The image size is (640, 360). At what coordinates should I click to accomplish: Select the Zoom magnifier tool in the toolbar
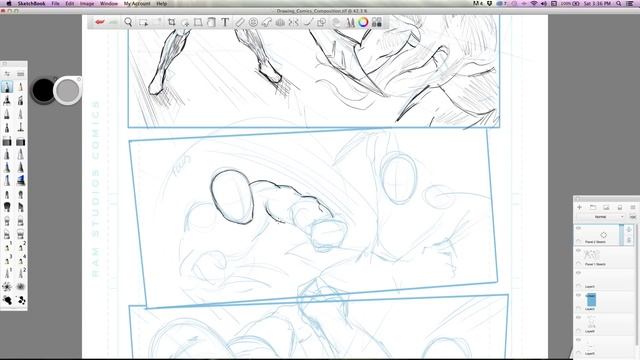[128, 22]
